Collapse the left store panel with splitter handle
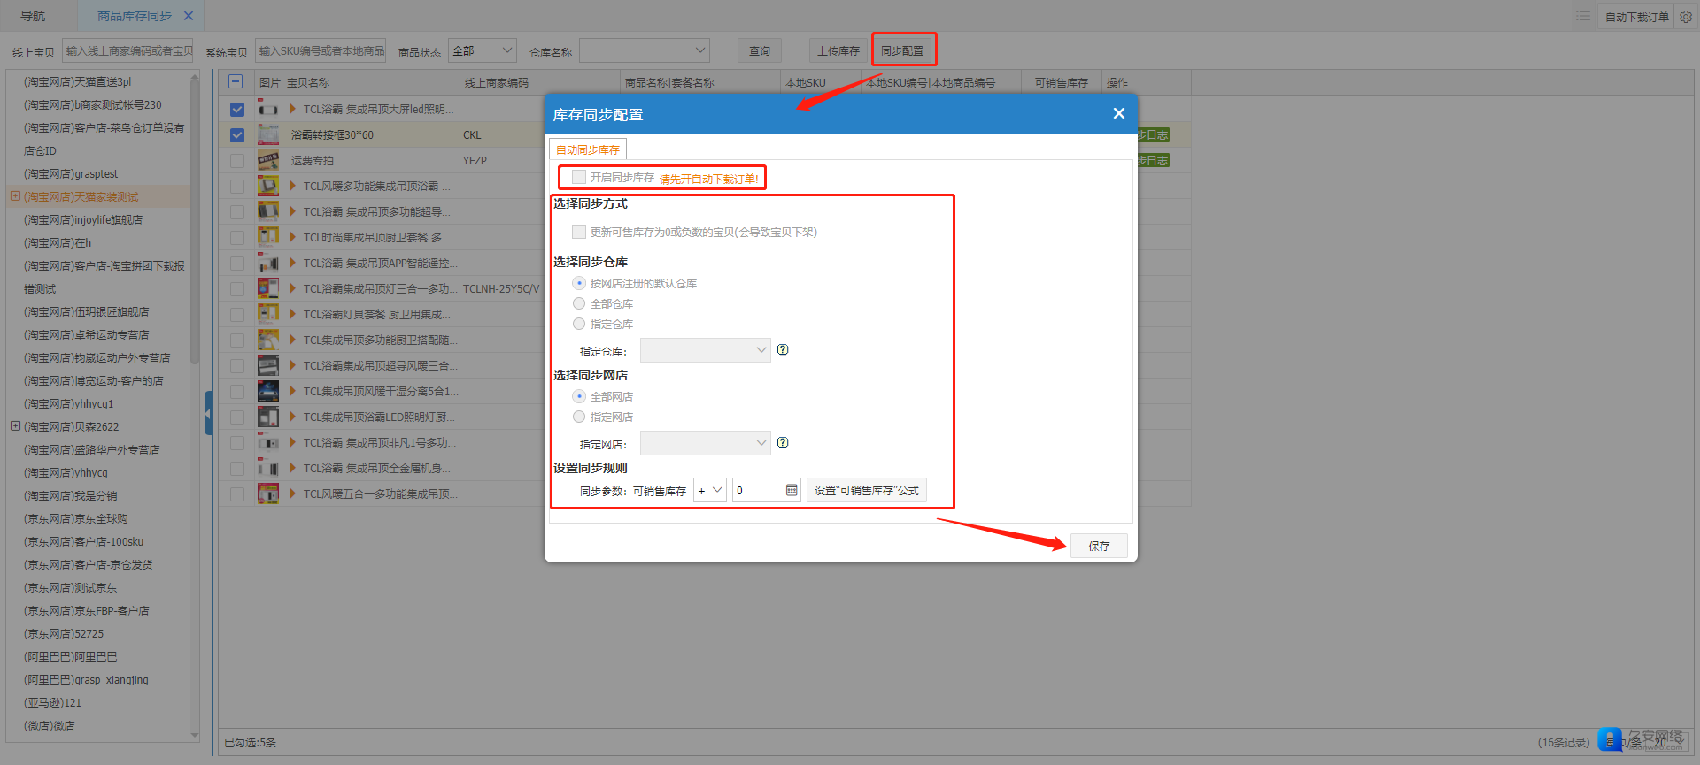This screenshot has width=1700, height=765. (208, 412)
